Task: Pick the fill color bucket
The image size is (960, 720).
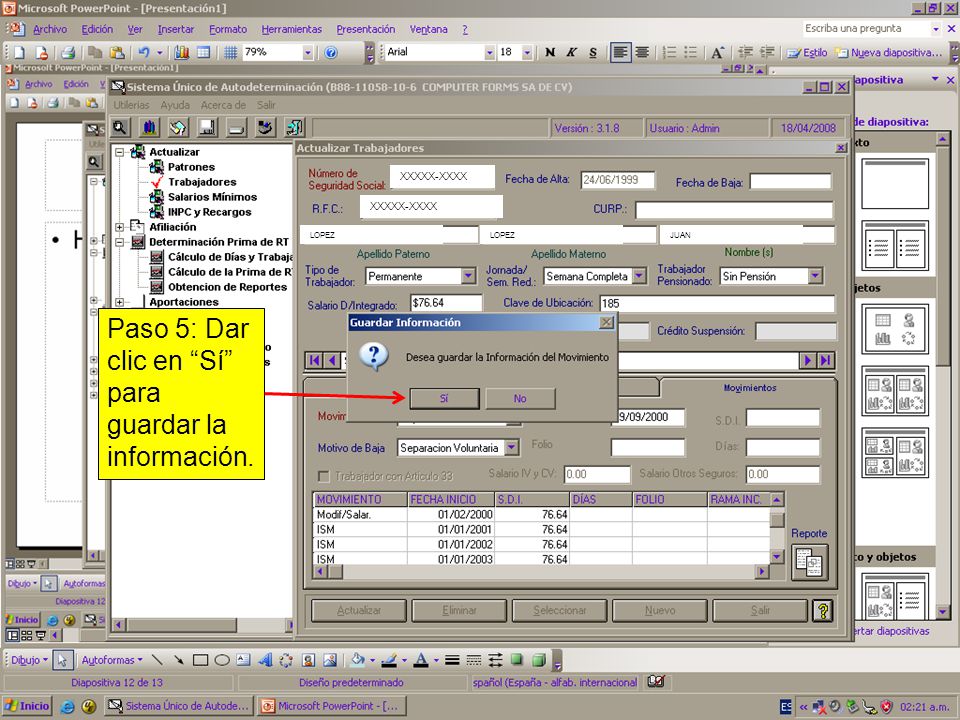Action: click(x=358, y=660)
